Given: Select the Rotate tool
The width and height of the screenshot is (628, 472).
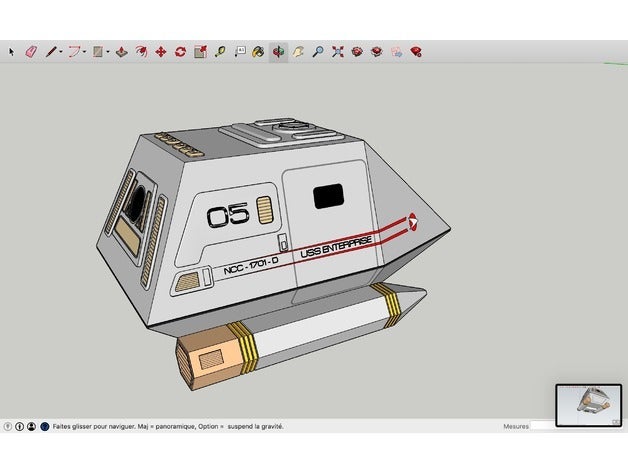Looking at the screenshot, I should 181,52.
